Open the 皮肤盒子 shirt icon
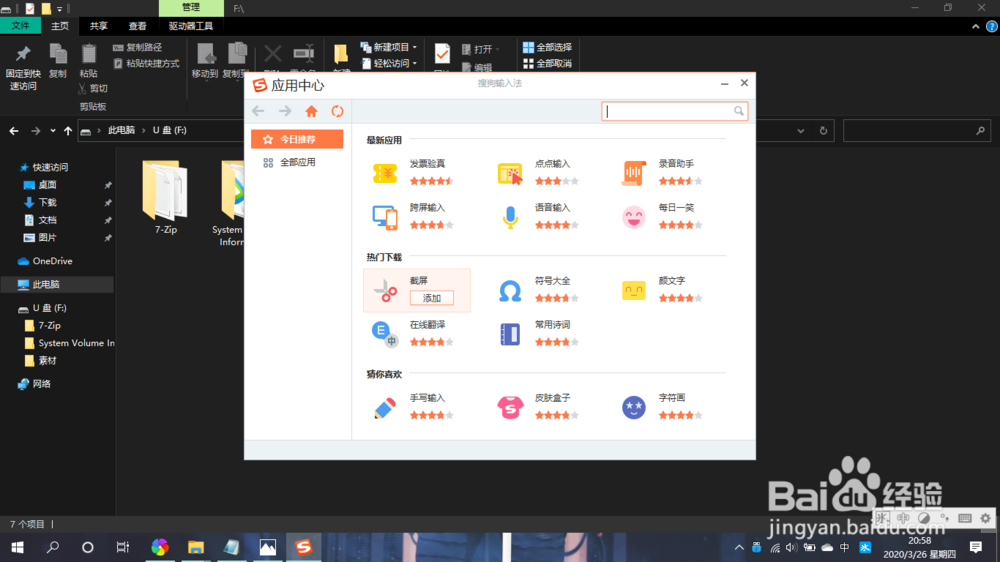The height and width of the screenshot is (562, 1000). click(510, 408)
